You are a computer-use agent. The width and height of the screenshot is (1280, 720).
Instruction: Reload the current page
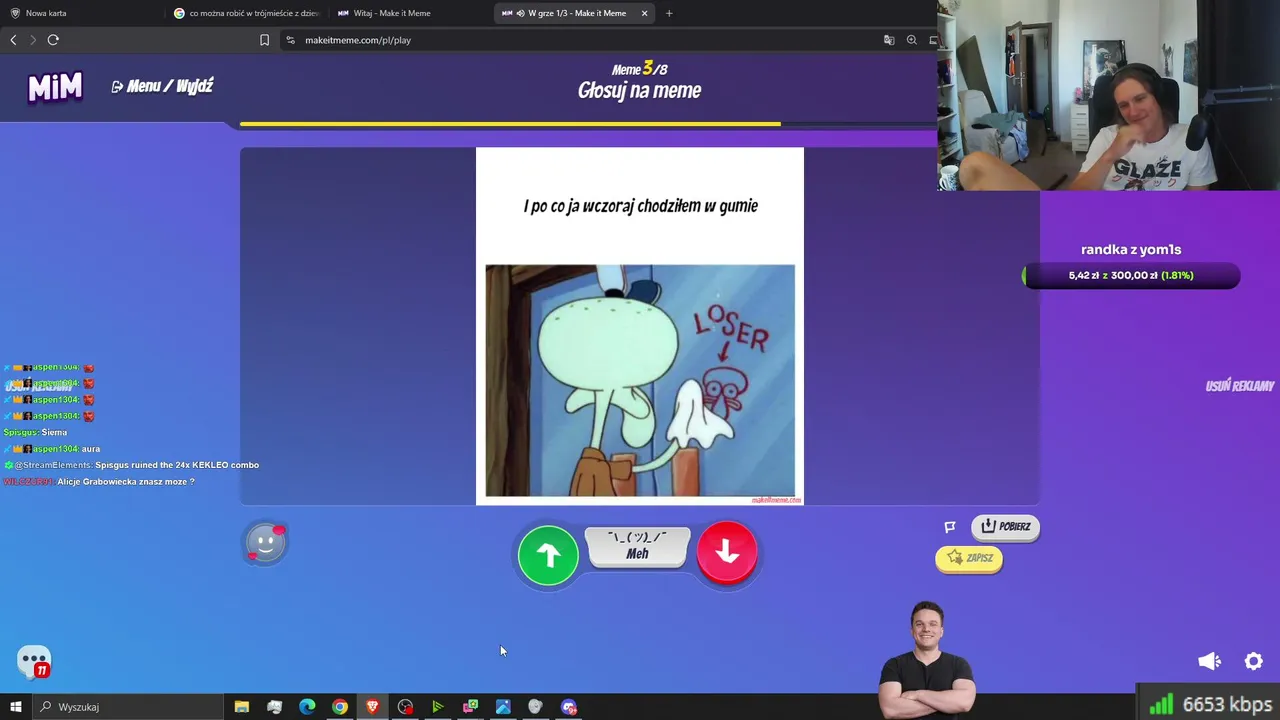(x=53, y=40)
